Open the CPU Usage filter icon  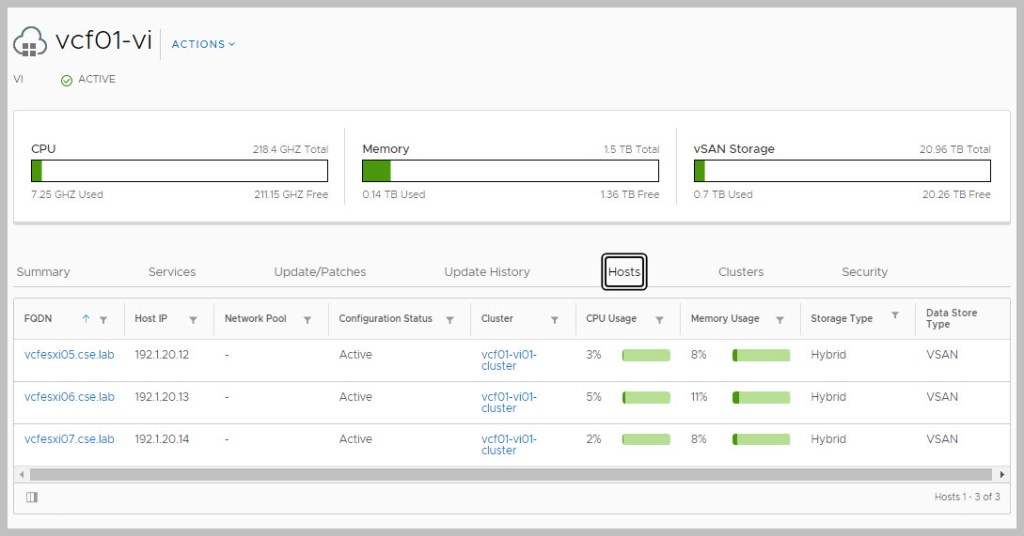tap(659, 320)
